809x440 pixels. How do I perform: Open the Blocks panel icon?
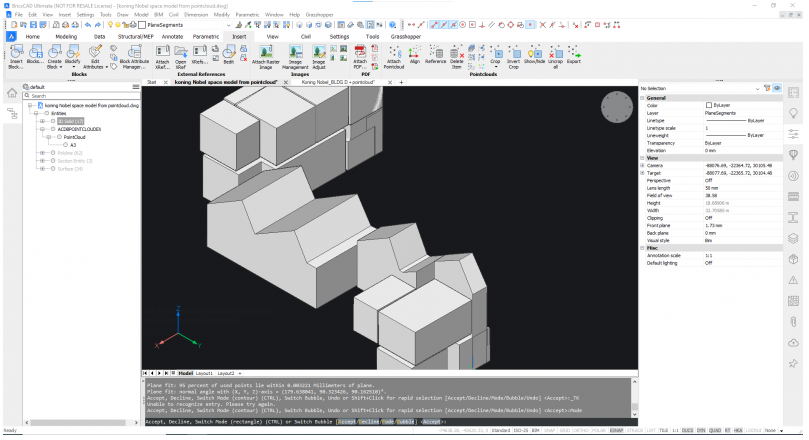pyautogui.click(x=35, y=54)
